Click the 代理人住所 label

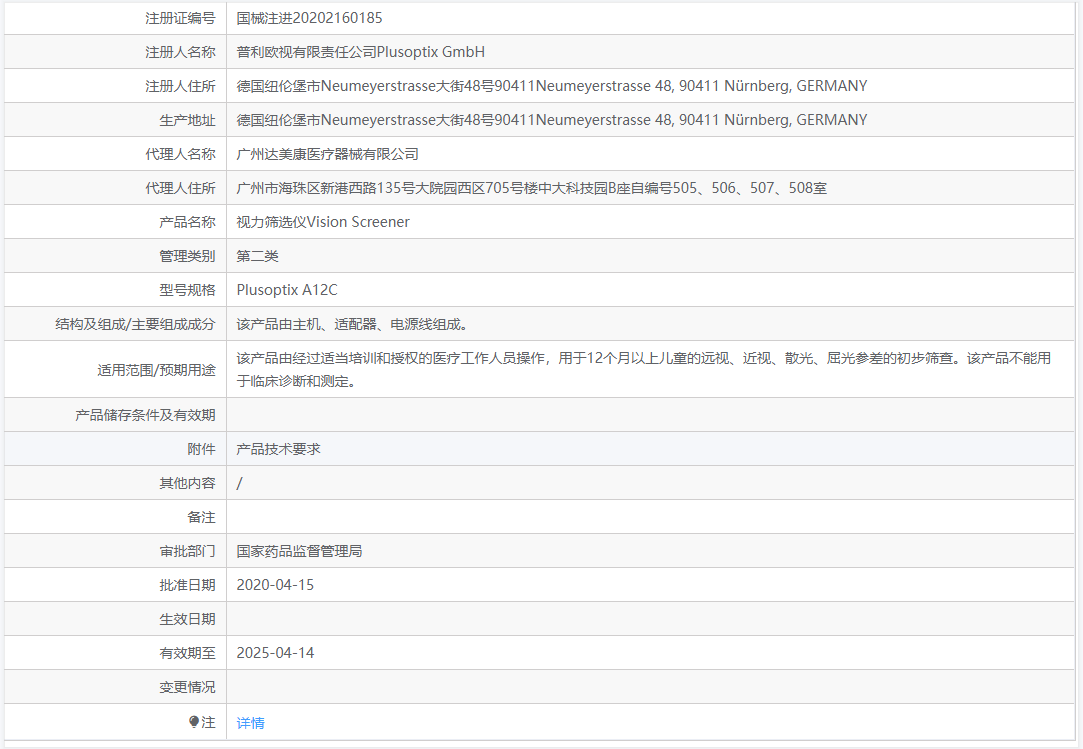[180, 188]
